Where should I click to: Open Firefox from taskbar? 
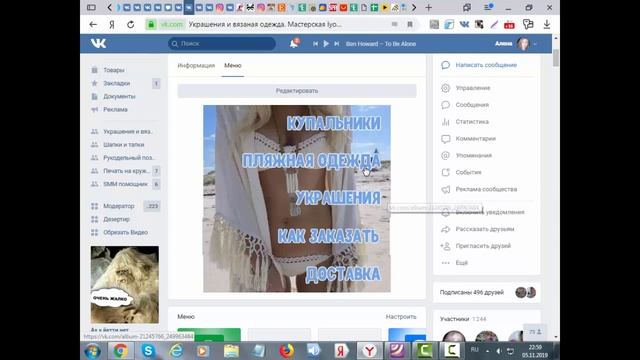pyautogui.click(x=287, y=351)
